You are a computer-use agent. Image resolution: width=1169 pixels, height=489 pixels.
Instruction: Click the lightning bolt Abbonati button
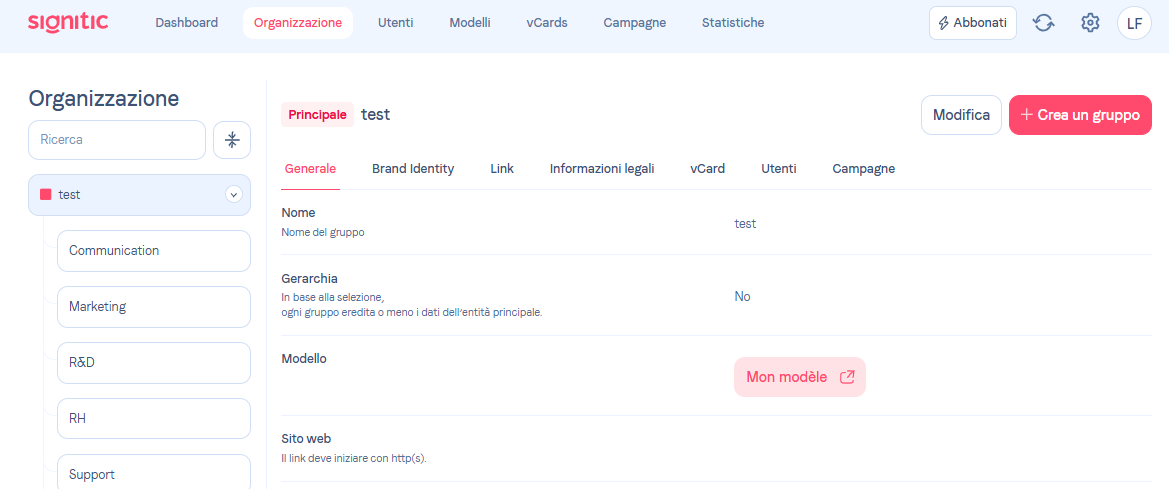point(972,23)
